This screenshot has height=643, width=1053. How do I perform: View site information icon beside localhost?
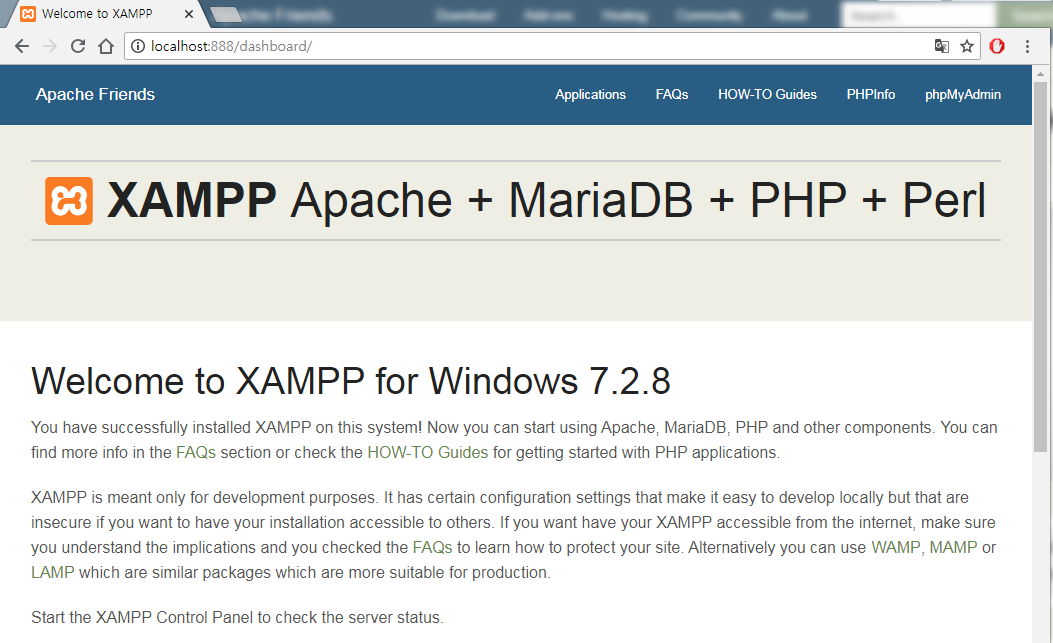tap(138, 46)
